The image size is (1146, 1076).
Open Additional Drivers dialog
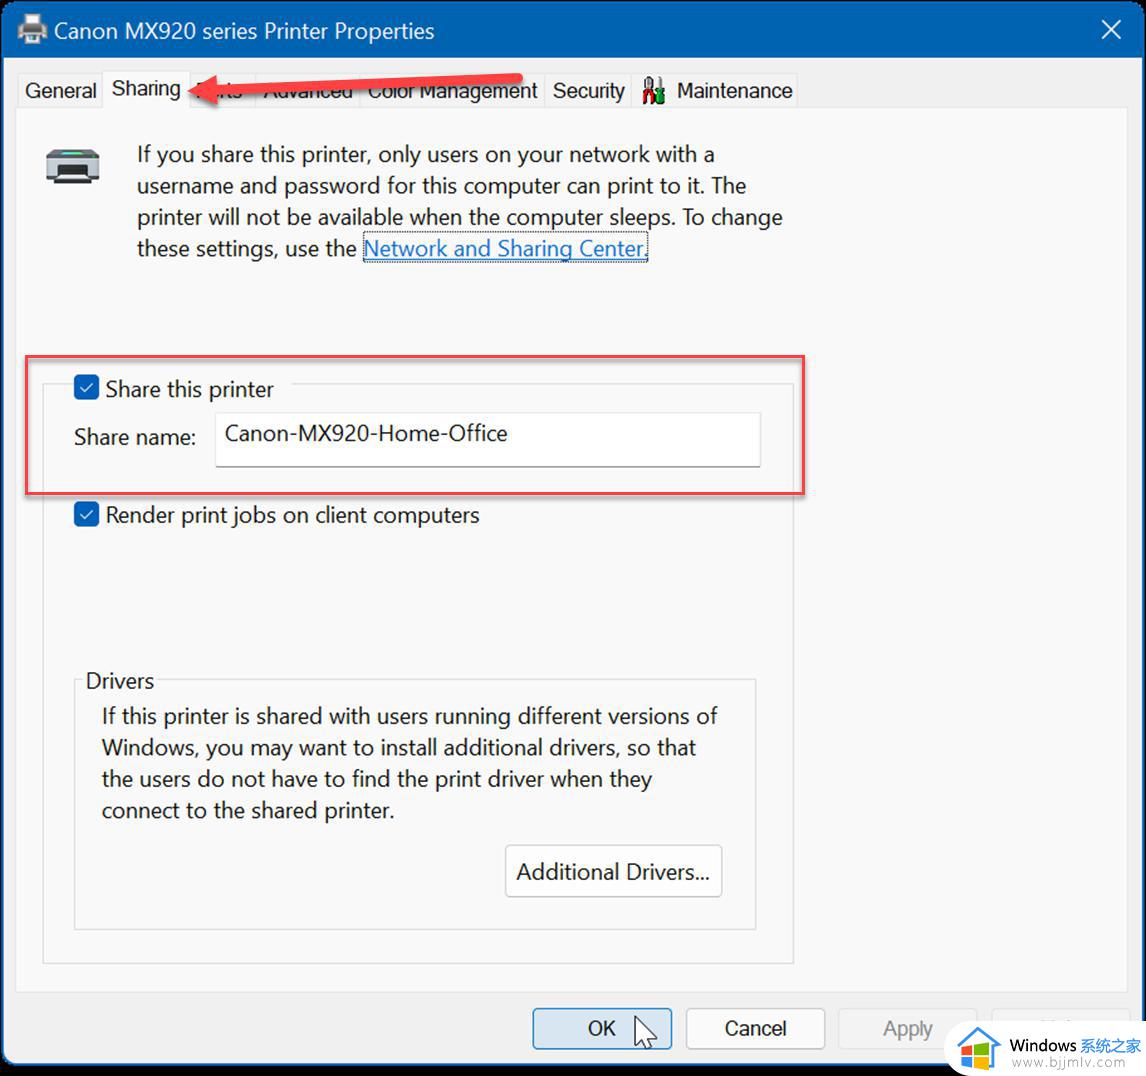point(613,871)
